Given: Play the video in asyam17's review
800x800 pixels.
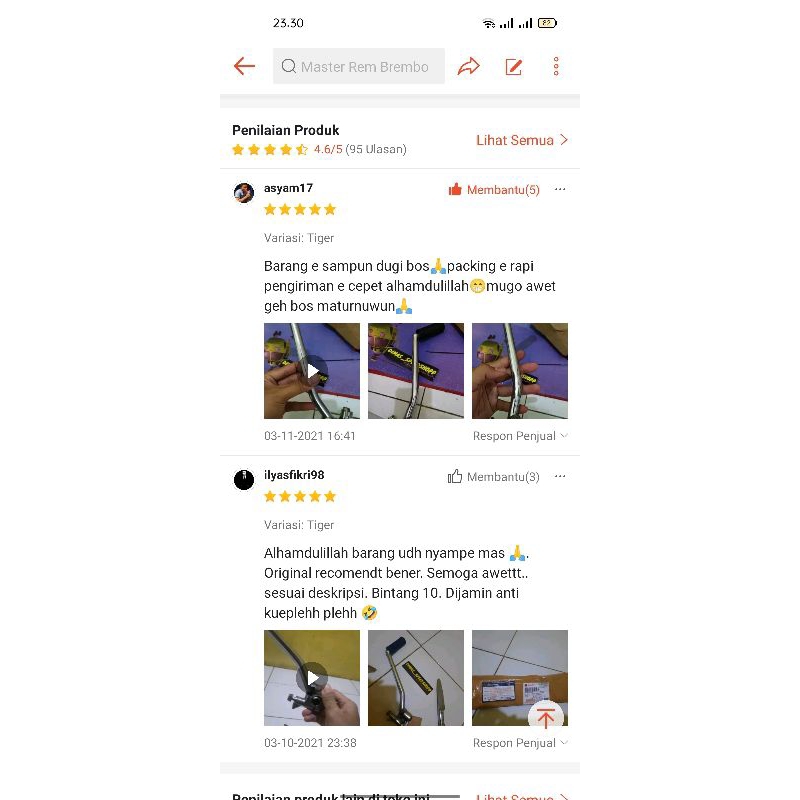Looking at the screenshot, I should [x=312, y=371].
